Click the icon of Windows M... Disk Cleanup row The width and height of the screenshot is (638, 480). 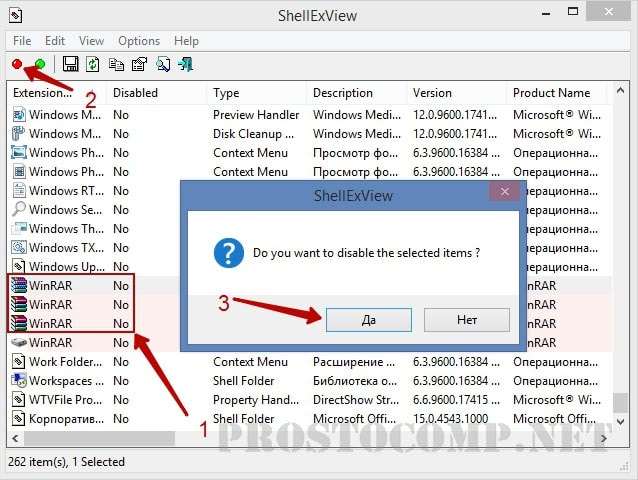19,133
